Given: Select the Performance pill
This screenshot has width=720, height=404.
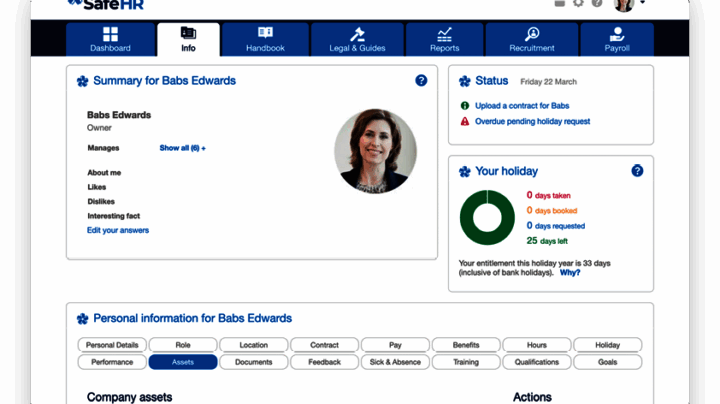Looking at the screenshot, I should [x=112, y=362].
